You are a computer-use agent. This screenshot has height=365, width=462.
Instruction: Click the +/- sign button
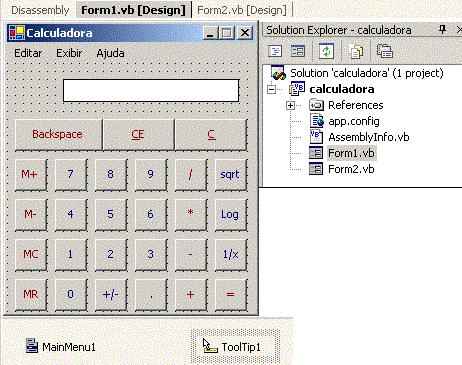(111, 295)
